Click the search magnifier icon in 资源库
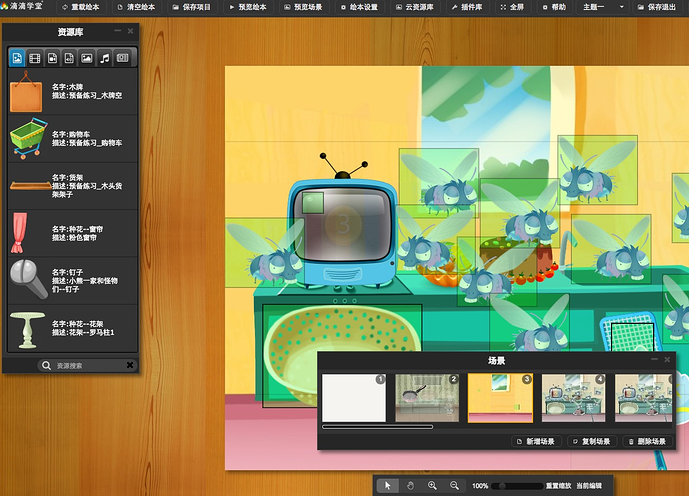The image size is (689, 496). coord(46,365)
